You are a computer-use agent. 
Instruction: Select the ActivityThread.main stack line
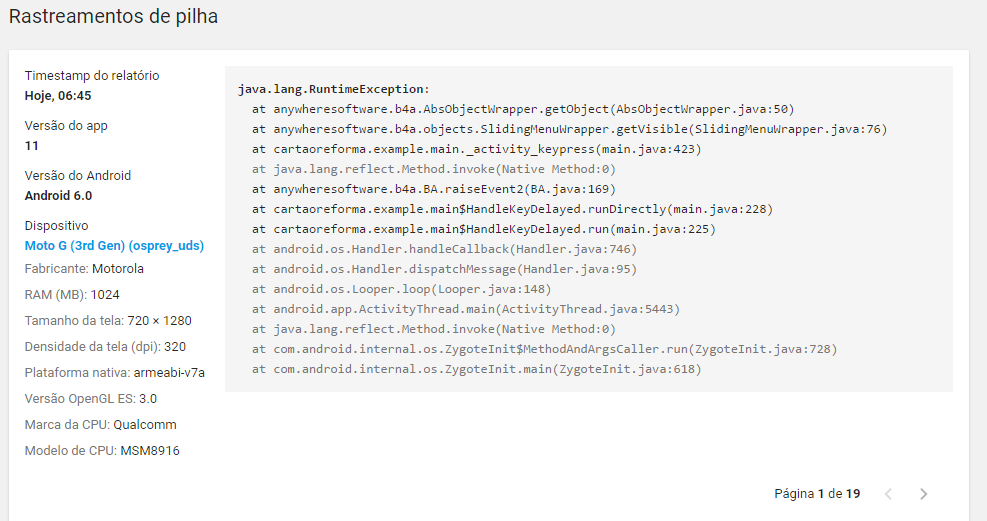pos(465,309)
